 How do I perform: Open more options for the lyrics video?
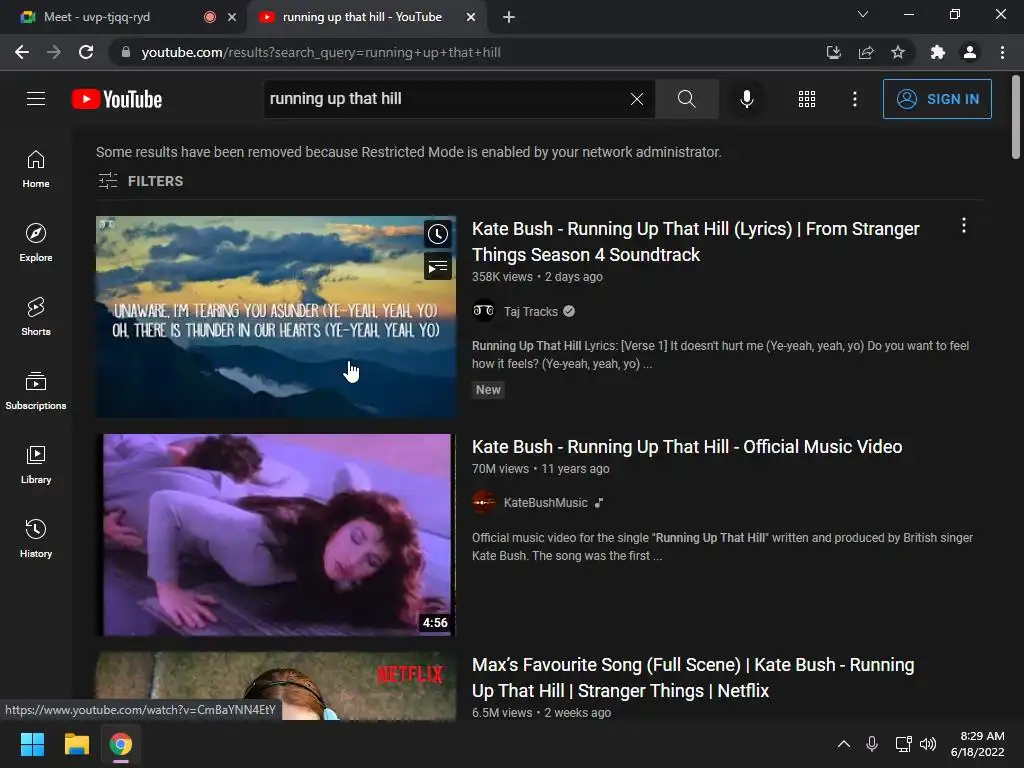[964, 226]
